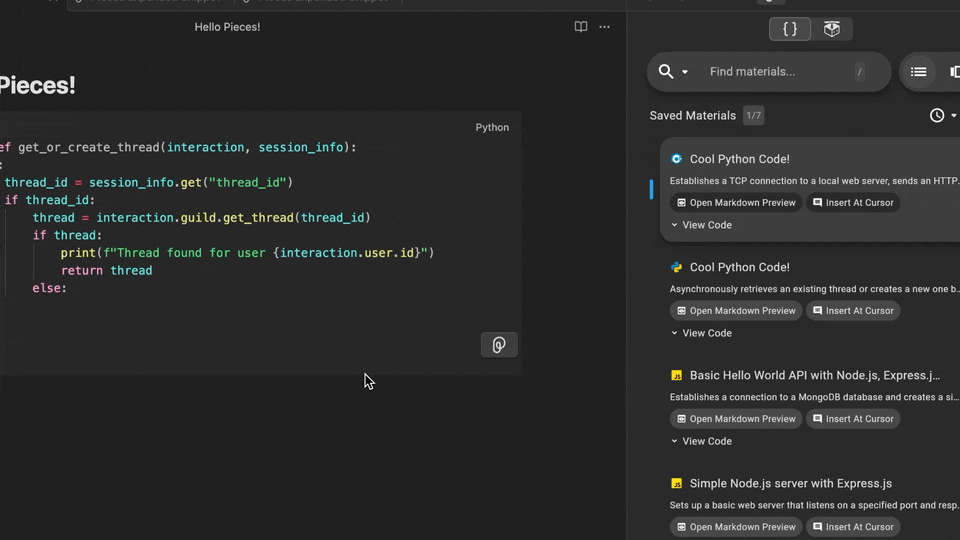
Task: Open the clock sort order icon
Action: tap(937, 115)
